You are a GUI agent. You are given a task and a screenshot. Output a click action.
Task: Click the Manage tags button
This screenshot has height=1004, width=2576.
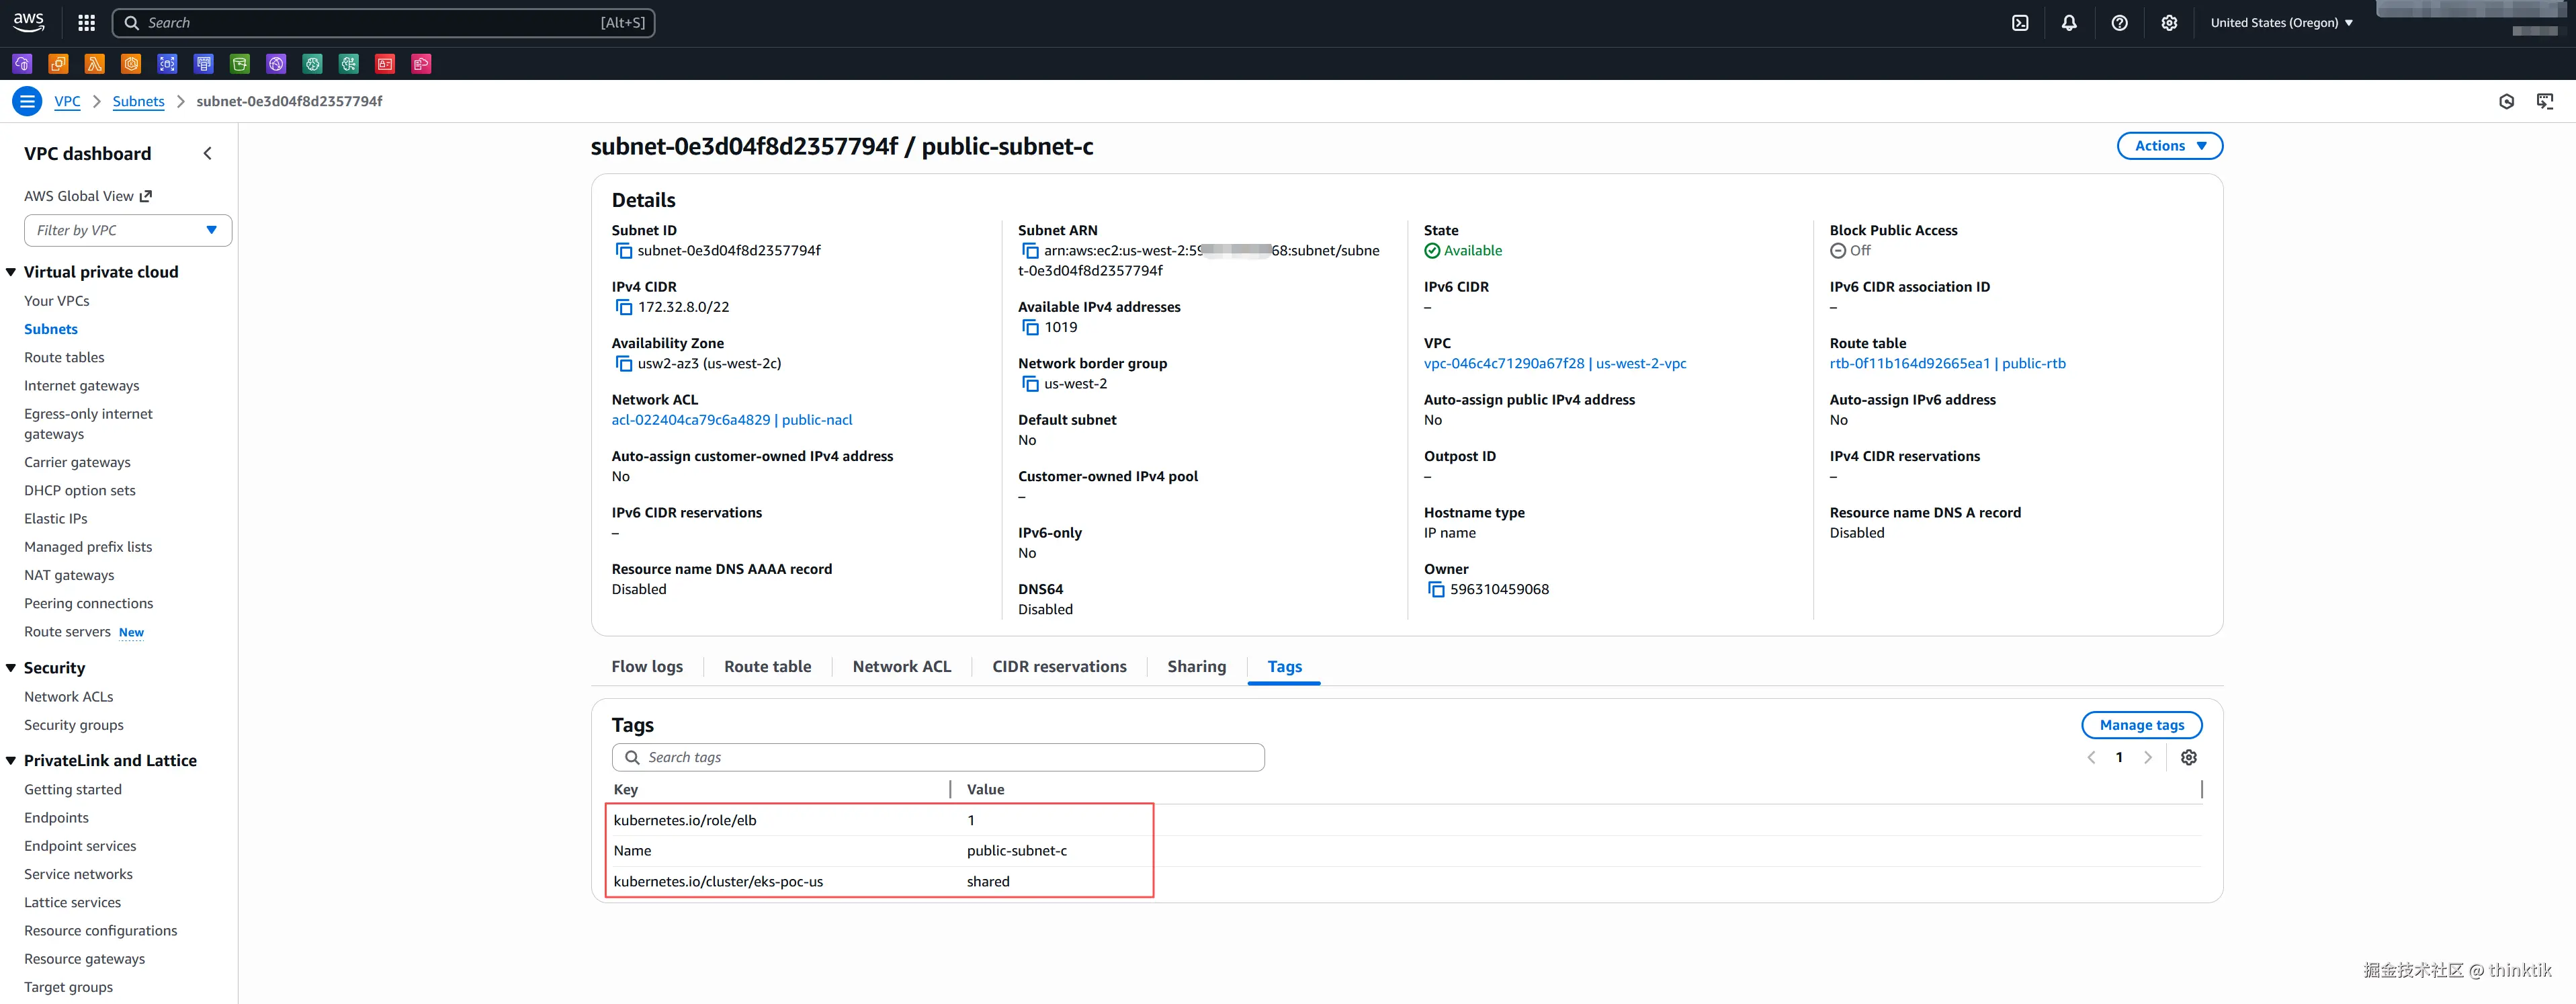click(2141, 725)
